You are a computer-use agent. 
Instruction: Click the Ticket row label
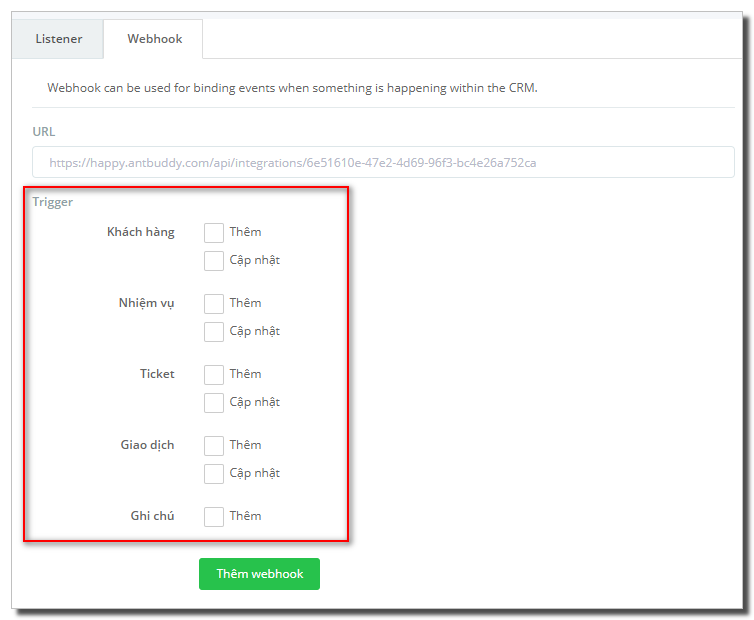157,374
